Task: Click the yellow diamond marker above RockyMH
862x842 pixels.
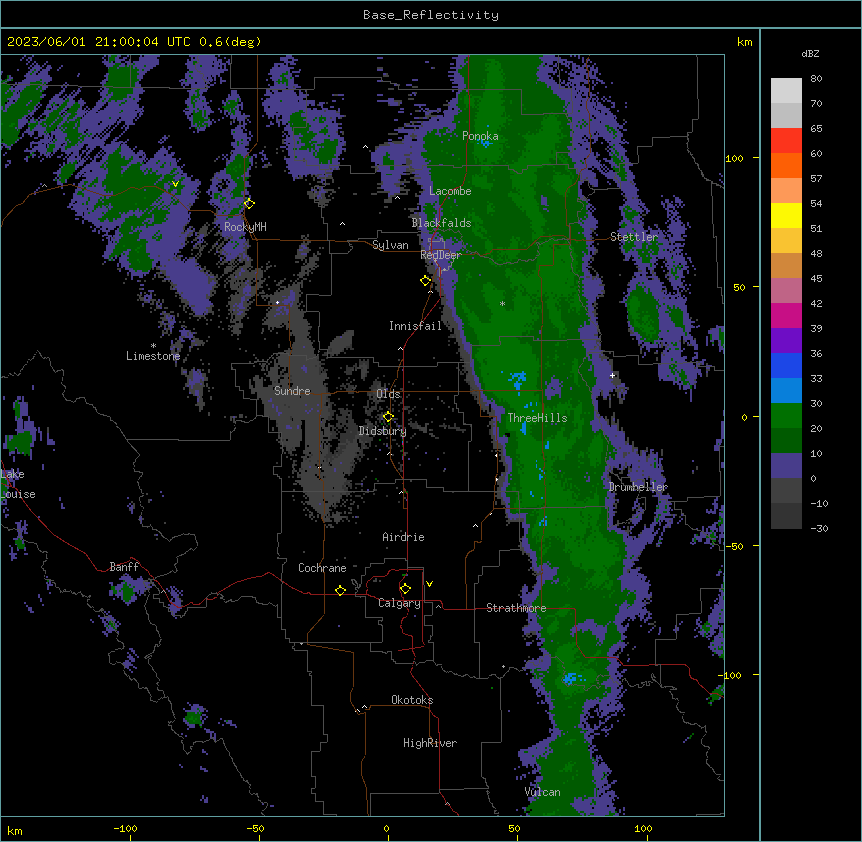Action: 250,204
